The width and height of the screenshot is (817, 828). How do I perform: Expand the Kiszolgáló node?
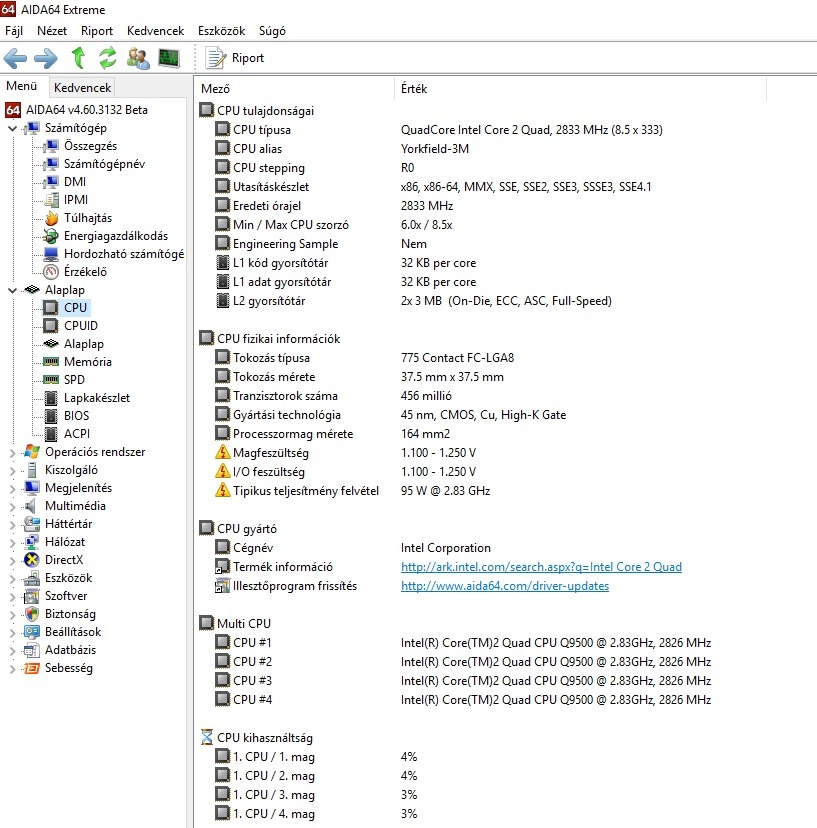12,471
